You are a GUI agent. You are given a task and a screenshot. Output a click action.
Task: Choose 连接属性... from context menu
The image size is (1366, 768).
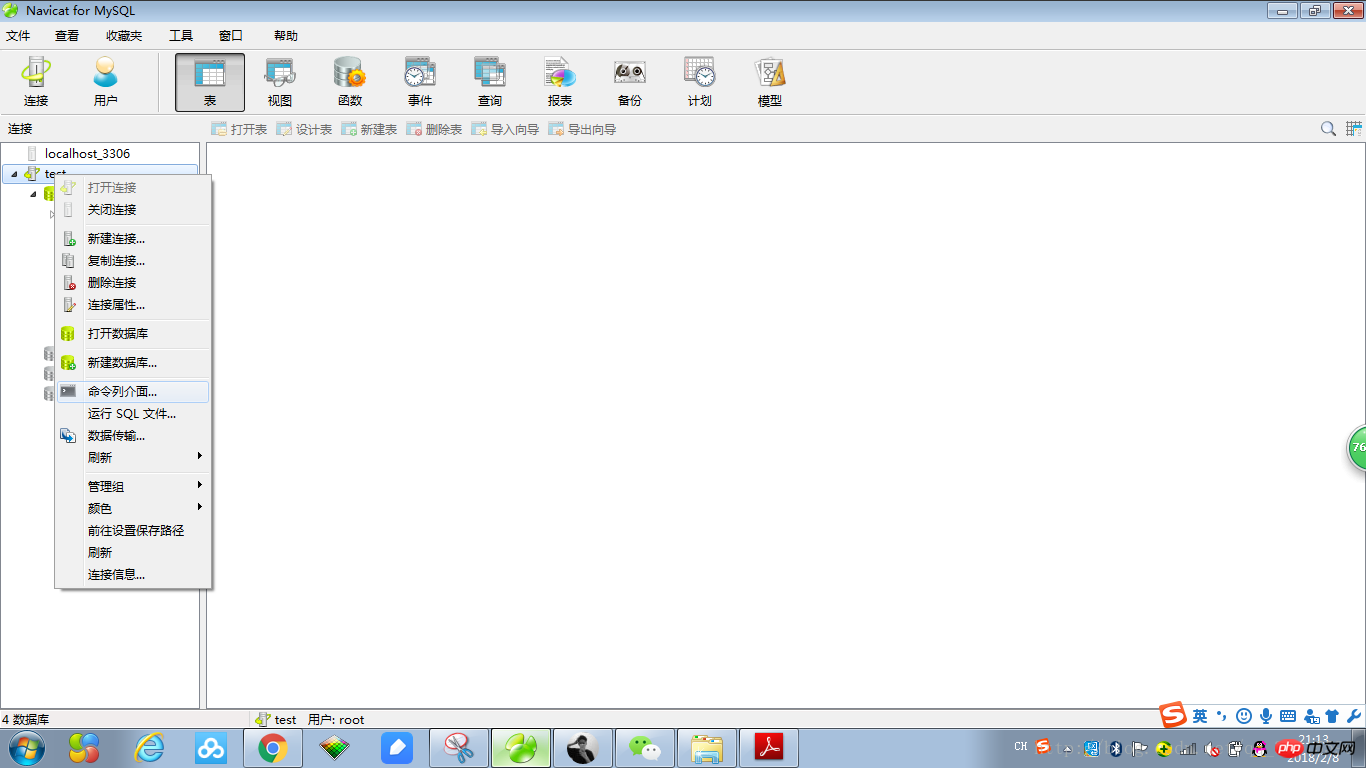coord(133,305)
